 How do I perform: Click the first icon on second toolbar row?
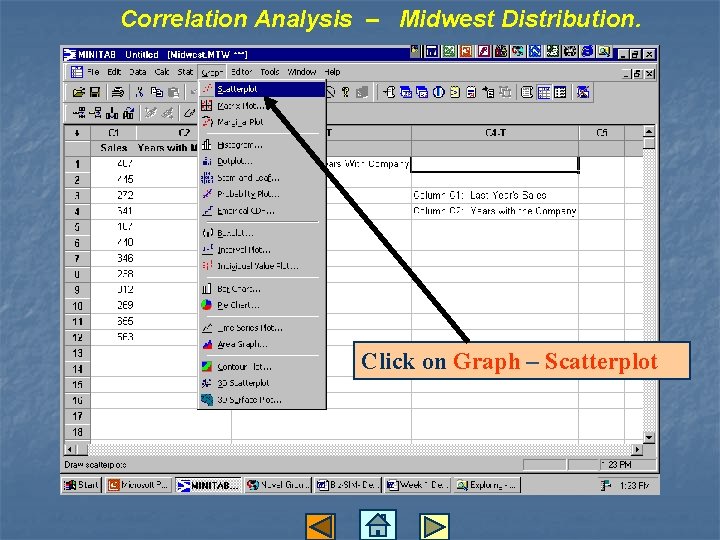[79, 112]
